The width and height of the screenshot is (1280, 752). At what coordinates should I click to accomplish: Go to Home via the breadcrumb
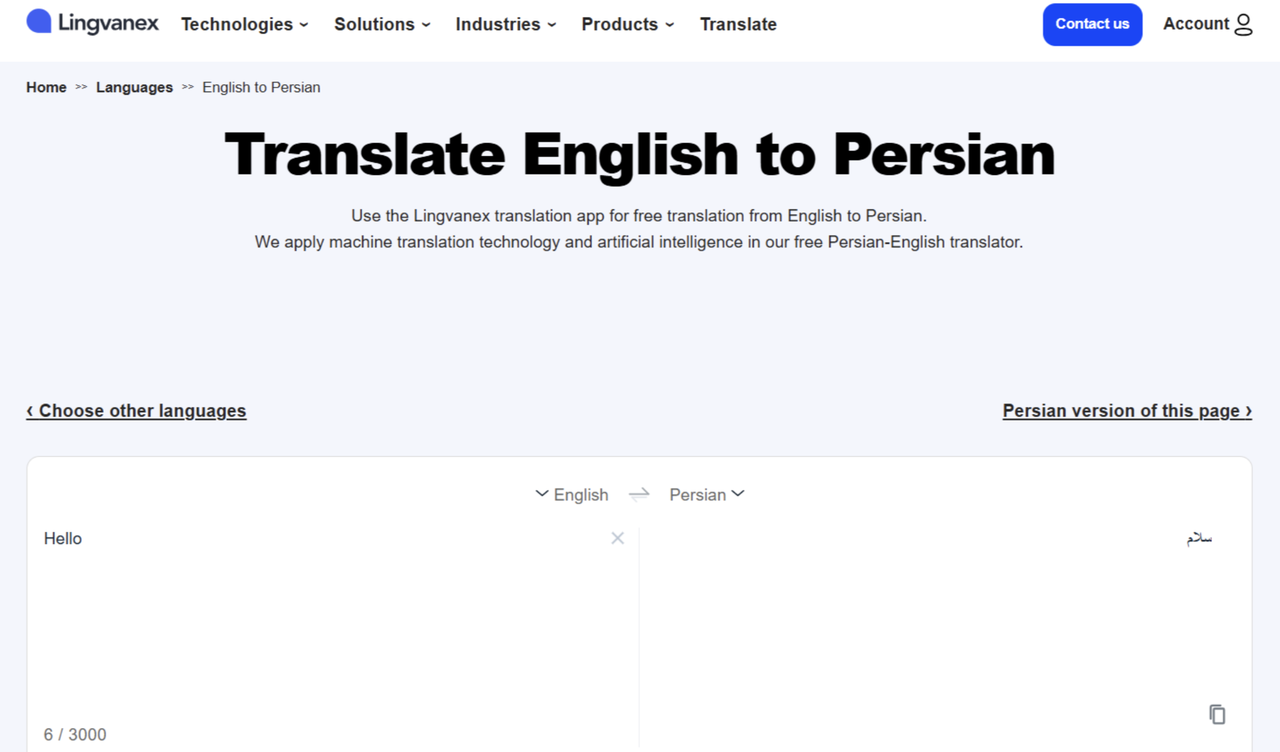(x=46, y=87)
